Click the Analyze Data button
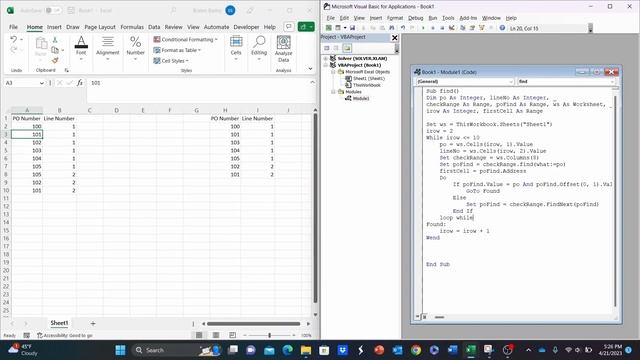The height and width of the screenshot is (360, 640). click(x=283, y=49)
